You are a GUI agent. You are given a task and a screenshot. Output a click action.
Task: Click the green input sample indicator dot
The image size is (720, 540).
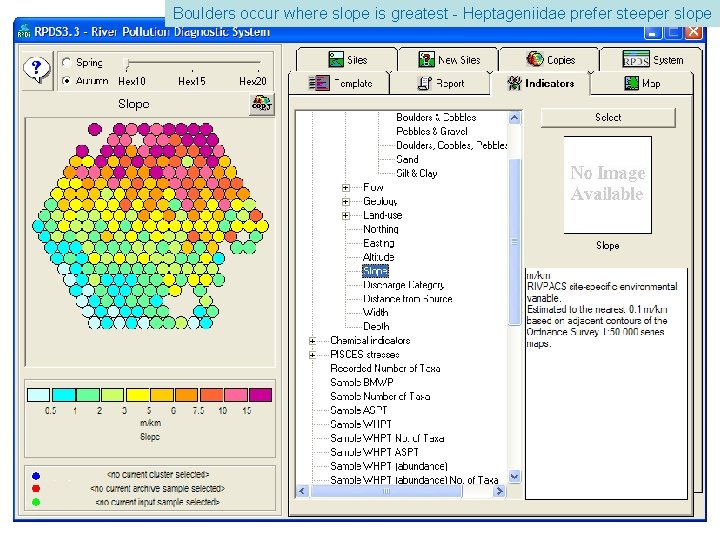[36, 502]
